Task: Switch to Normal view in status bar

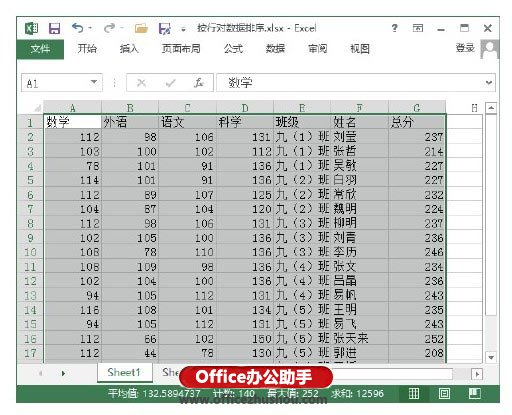Action: 414,394
